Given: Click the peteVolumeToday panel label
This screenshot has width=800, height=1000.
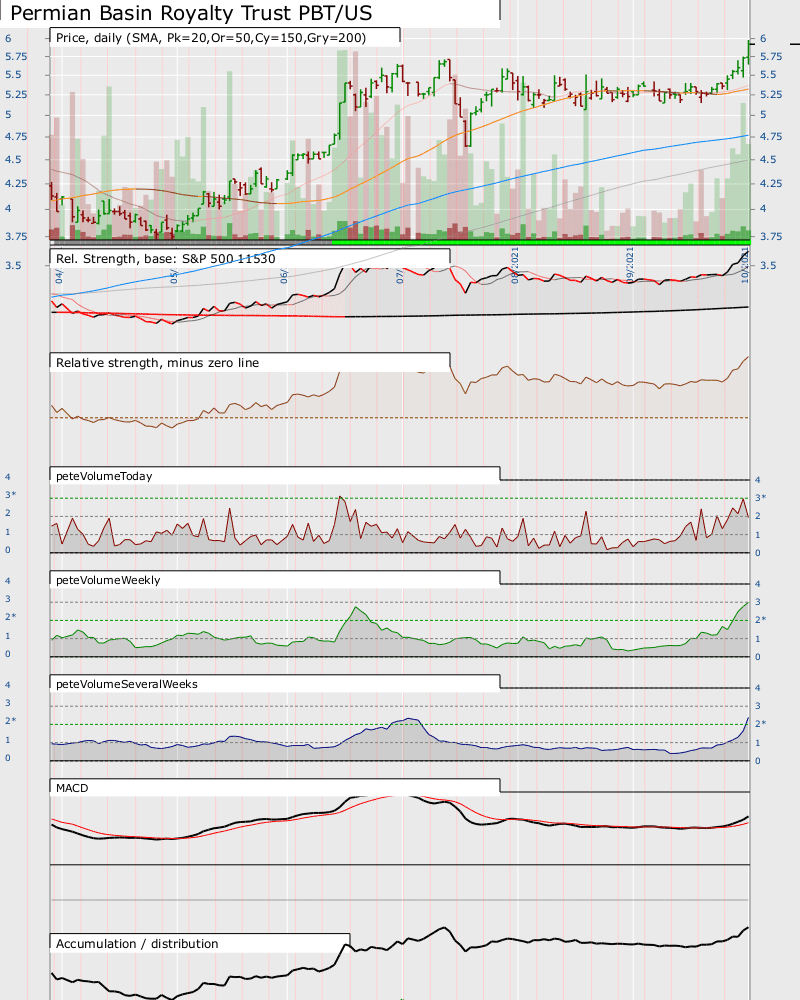Looking at the screenshot, I should (104, 476).
